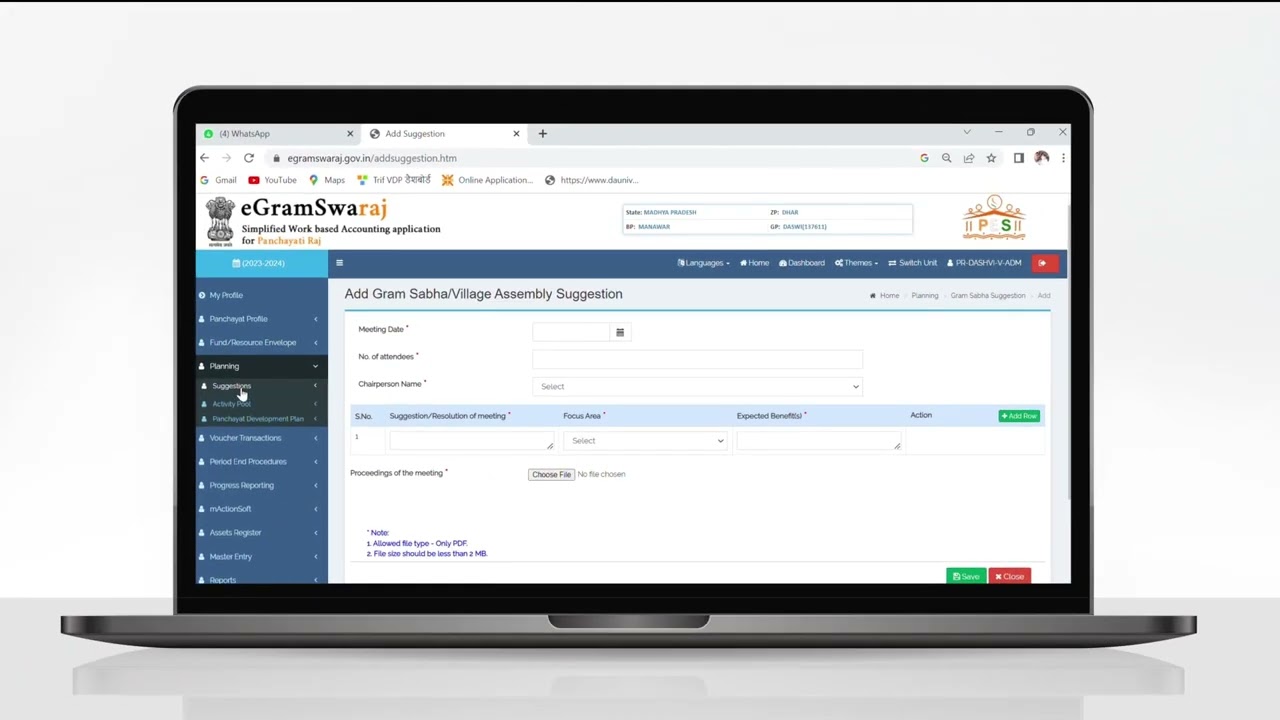Expand mActionSoft sidebar menu
Viewport: 1280px width, 720px height.
(x=261, y=509)
